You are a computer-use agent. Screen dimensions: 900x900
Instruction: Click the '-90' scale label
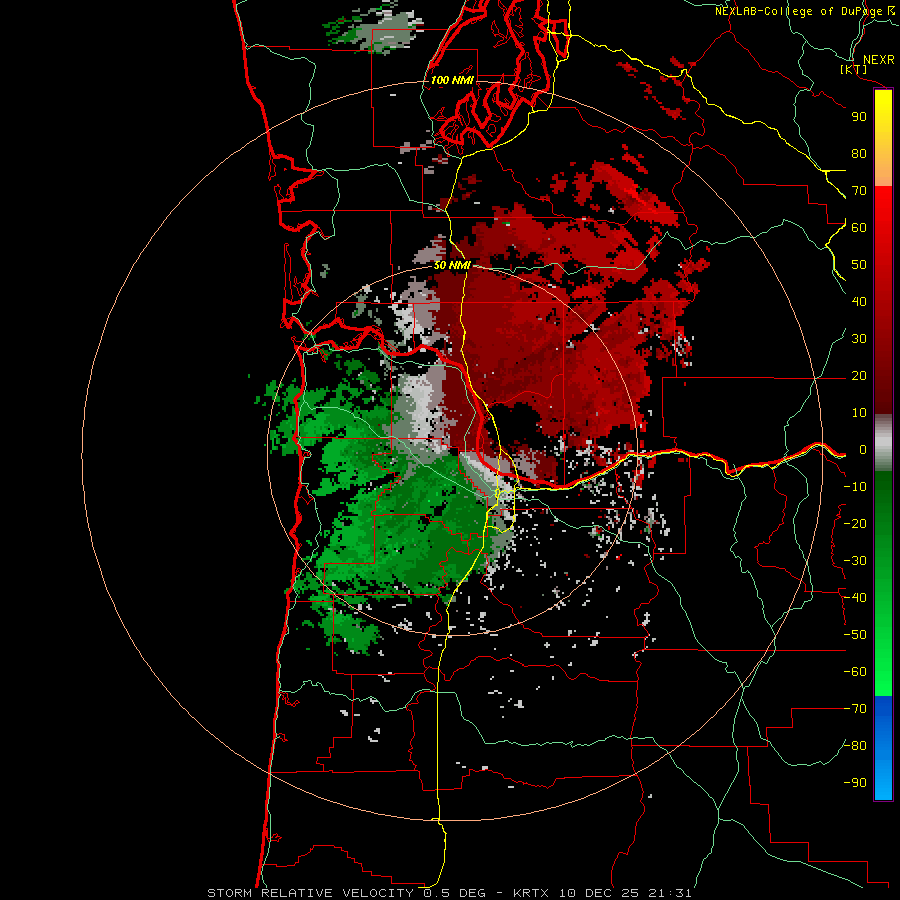[855, 783]
